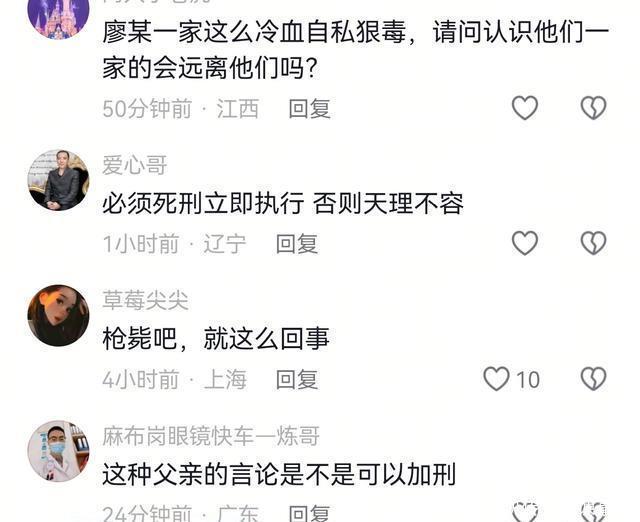This screenshot has width=640, height=522.
Task: Dislike the Jiangxi commenter's comment
Action: (593, 108)
